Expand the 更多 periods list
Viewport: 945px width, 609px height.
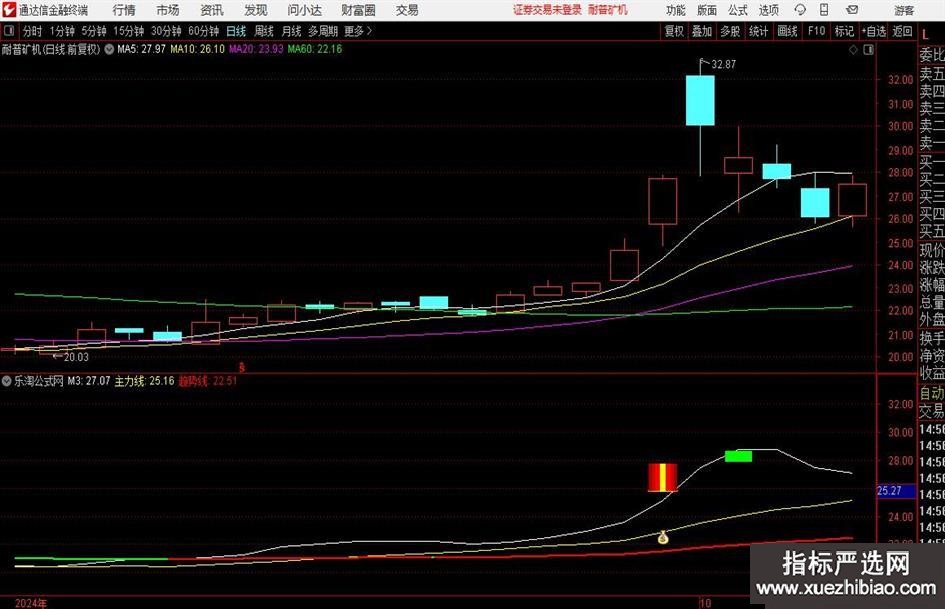coord(357,31)
